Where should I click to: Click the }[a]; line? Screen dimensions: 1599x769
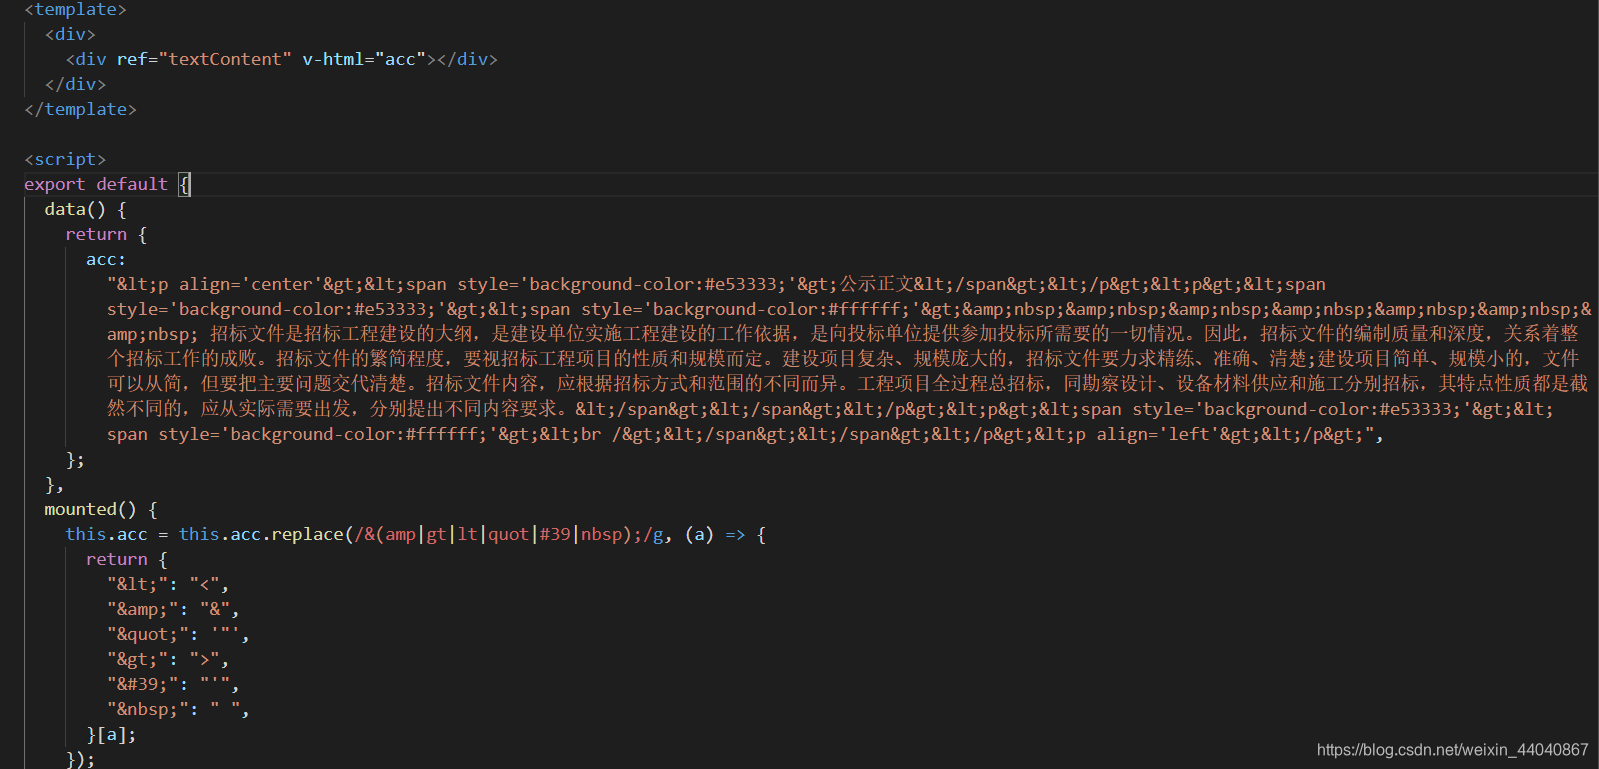click(111, 734)
